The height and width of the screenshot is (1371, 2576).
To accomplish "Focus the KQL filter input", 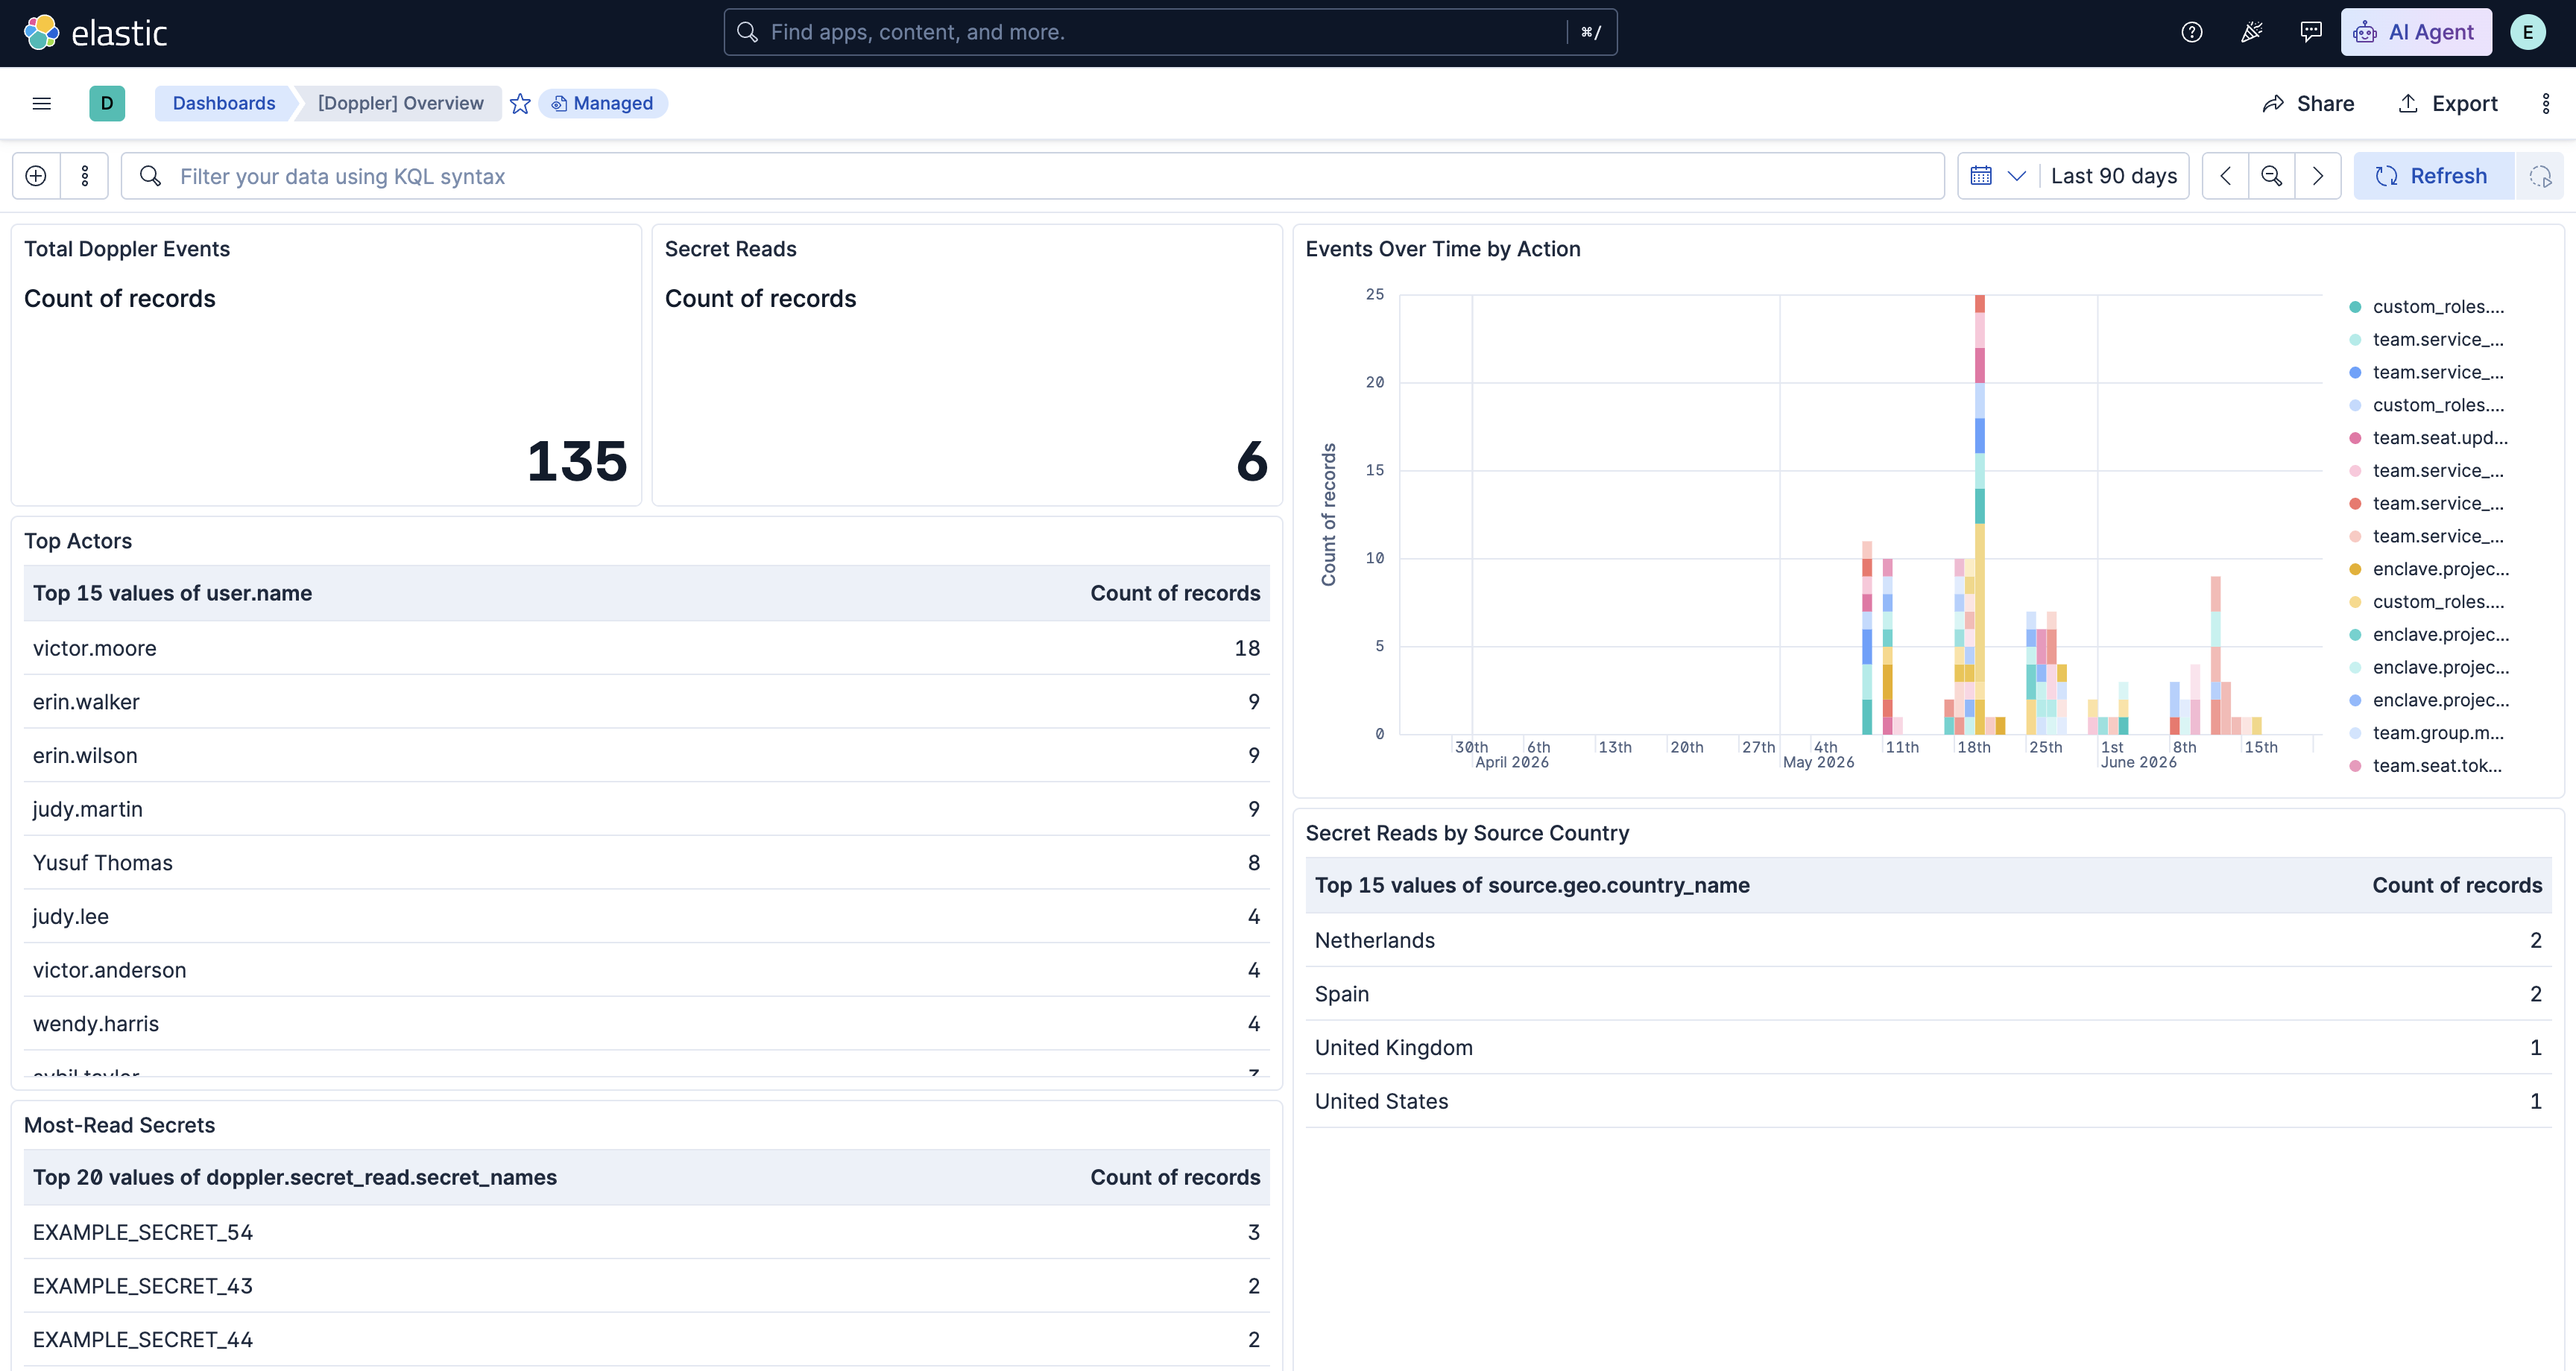I will 1033,176.
